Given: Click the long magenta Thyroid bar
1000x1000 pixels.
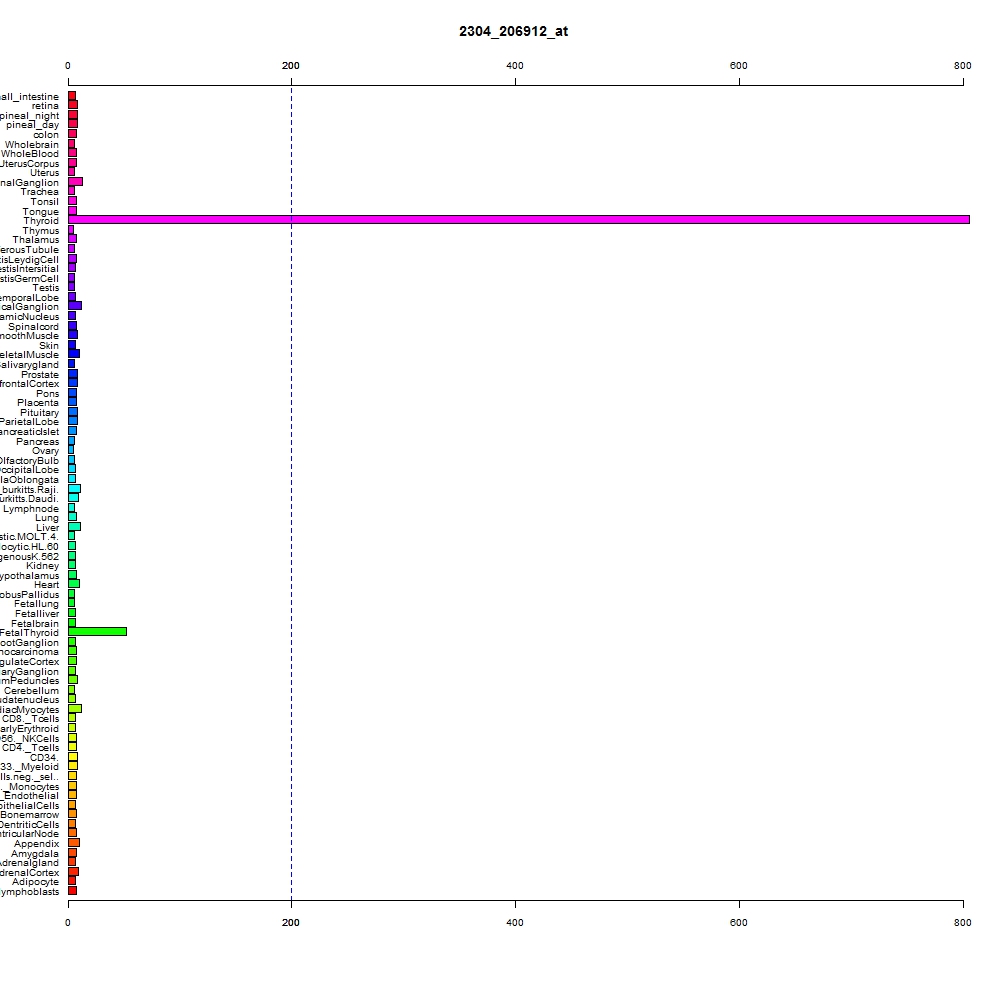Looking at the screenshot, I should click(518, 219).
